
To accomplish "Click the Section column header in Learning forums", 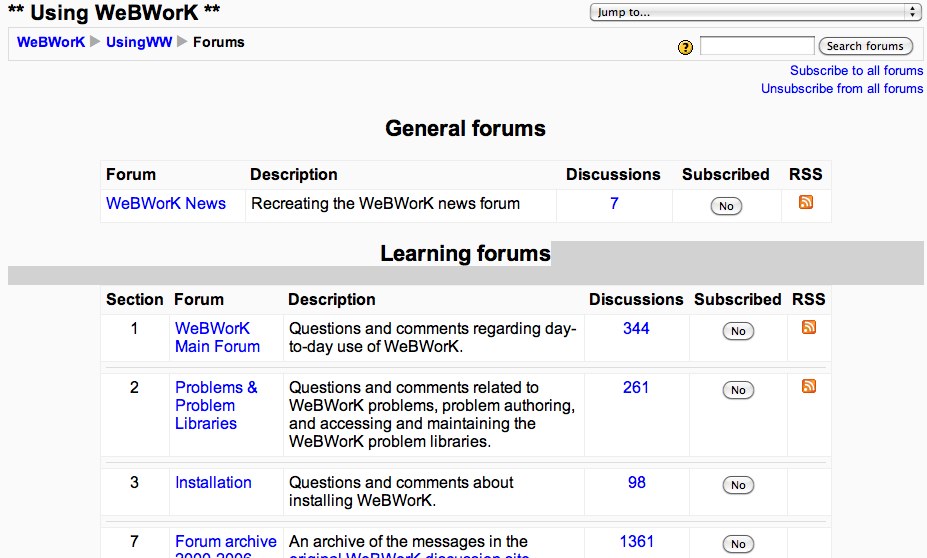I will click(134, 299).
